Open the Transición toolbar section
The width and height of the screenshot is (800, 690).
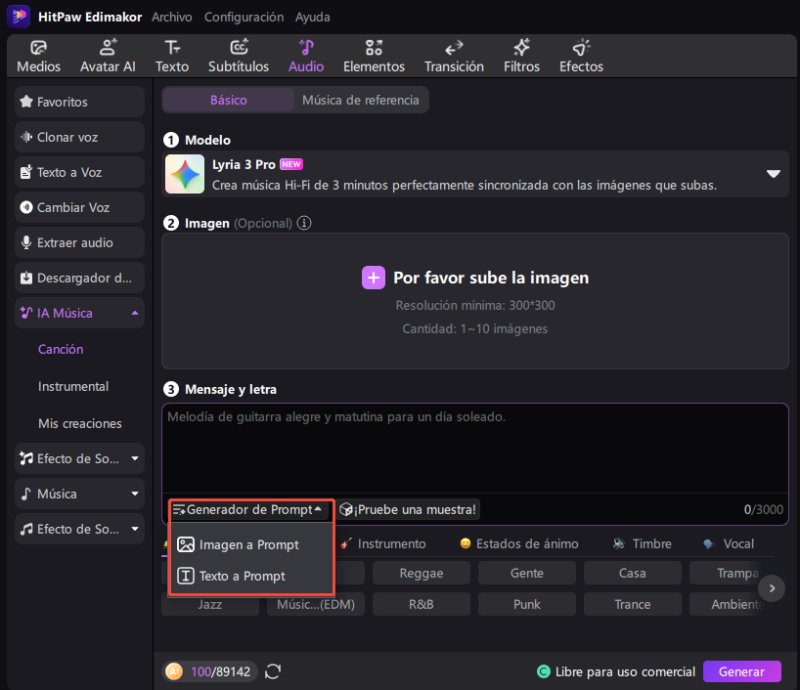(454, 56)
